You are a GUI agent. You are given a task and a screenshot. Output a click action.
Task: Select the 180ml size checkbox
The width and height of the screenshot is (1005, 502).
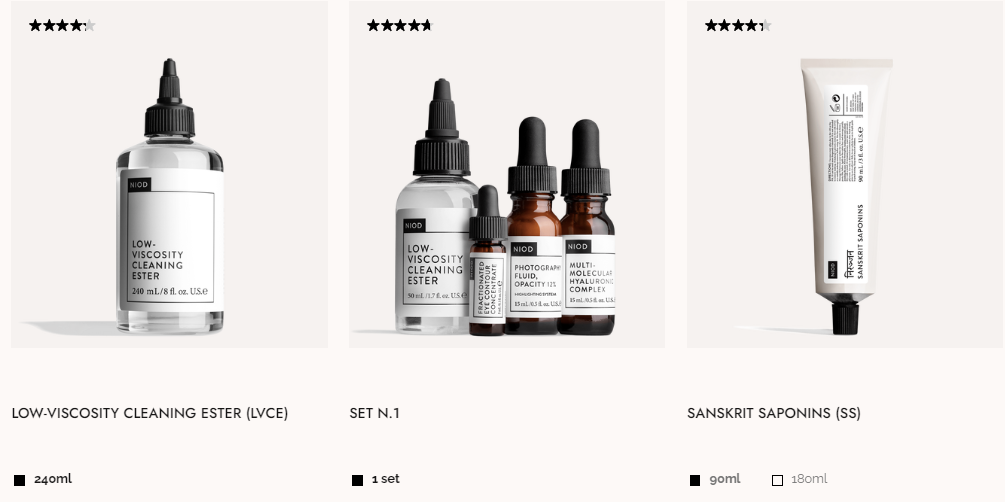[777, 480]
